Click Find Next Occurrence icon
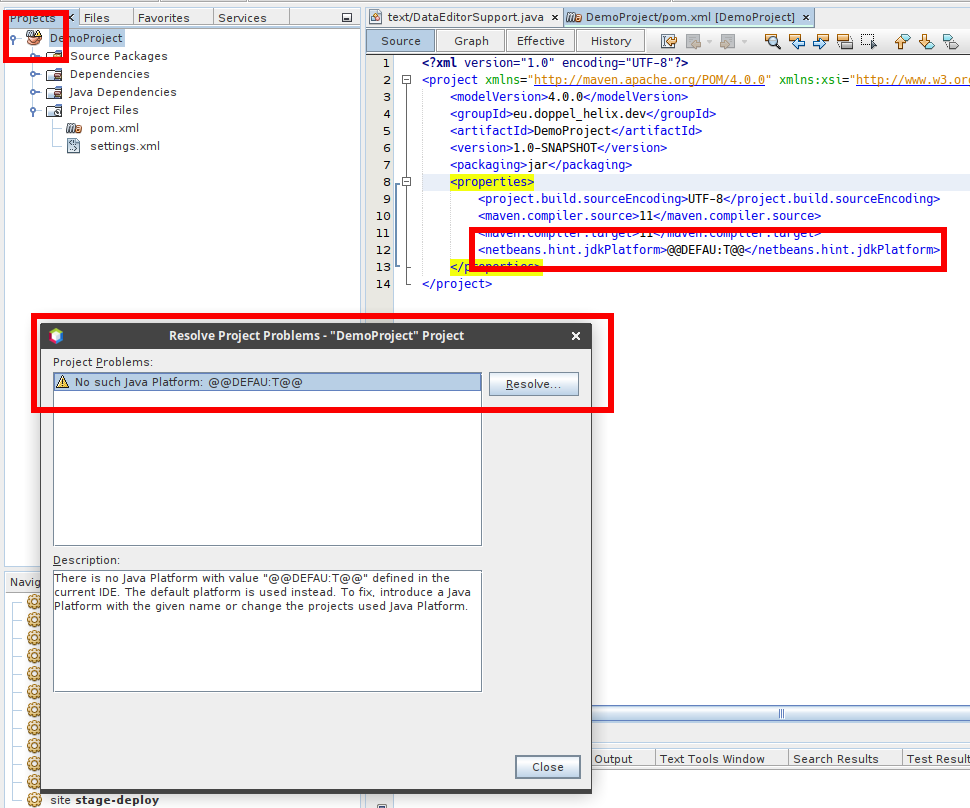970x808 pixels. [821, 41]
